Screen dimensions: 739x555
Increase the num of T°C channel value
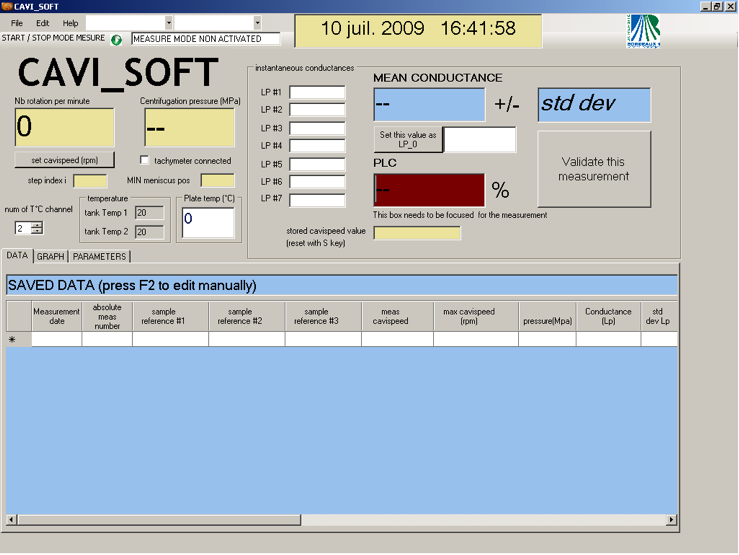[37, 225]
